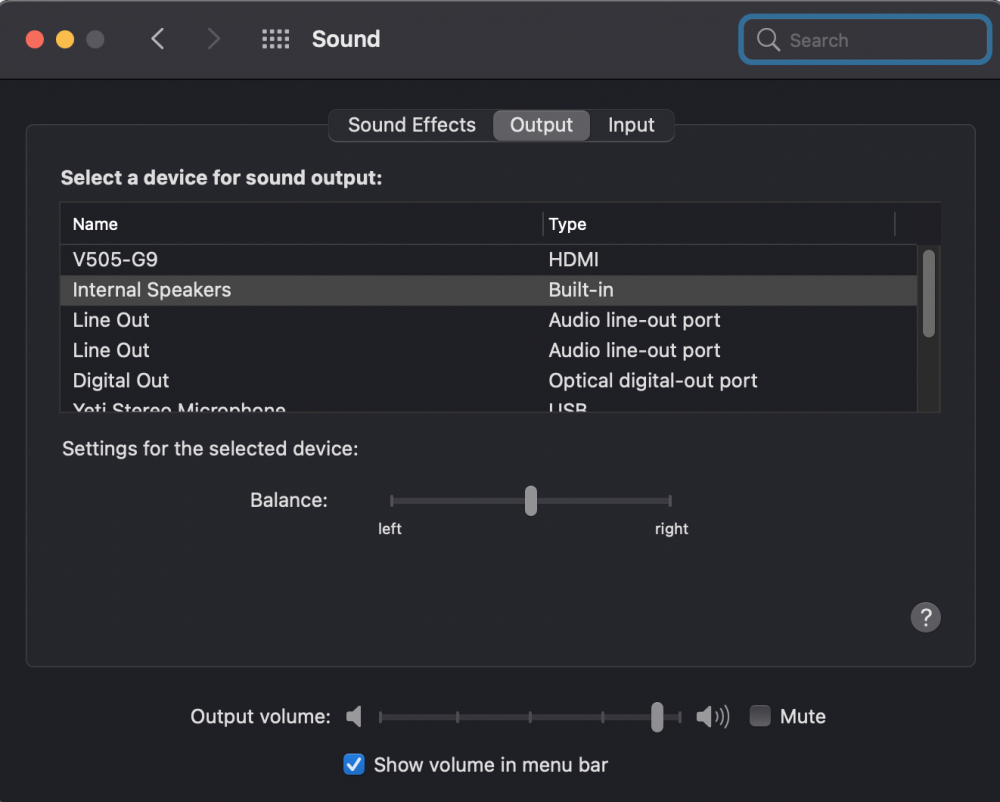Click the forward navigation arrow
The width and height of the screenshot is (1000, 802).
point(214,39)
